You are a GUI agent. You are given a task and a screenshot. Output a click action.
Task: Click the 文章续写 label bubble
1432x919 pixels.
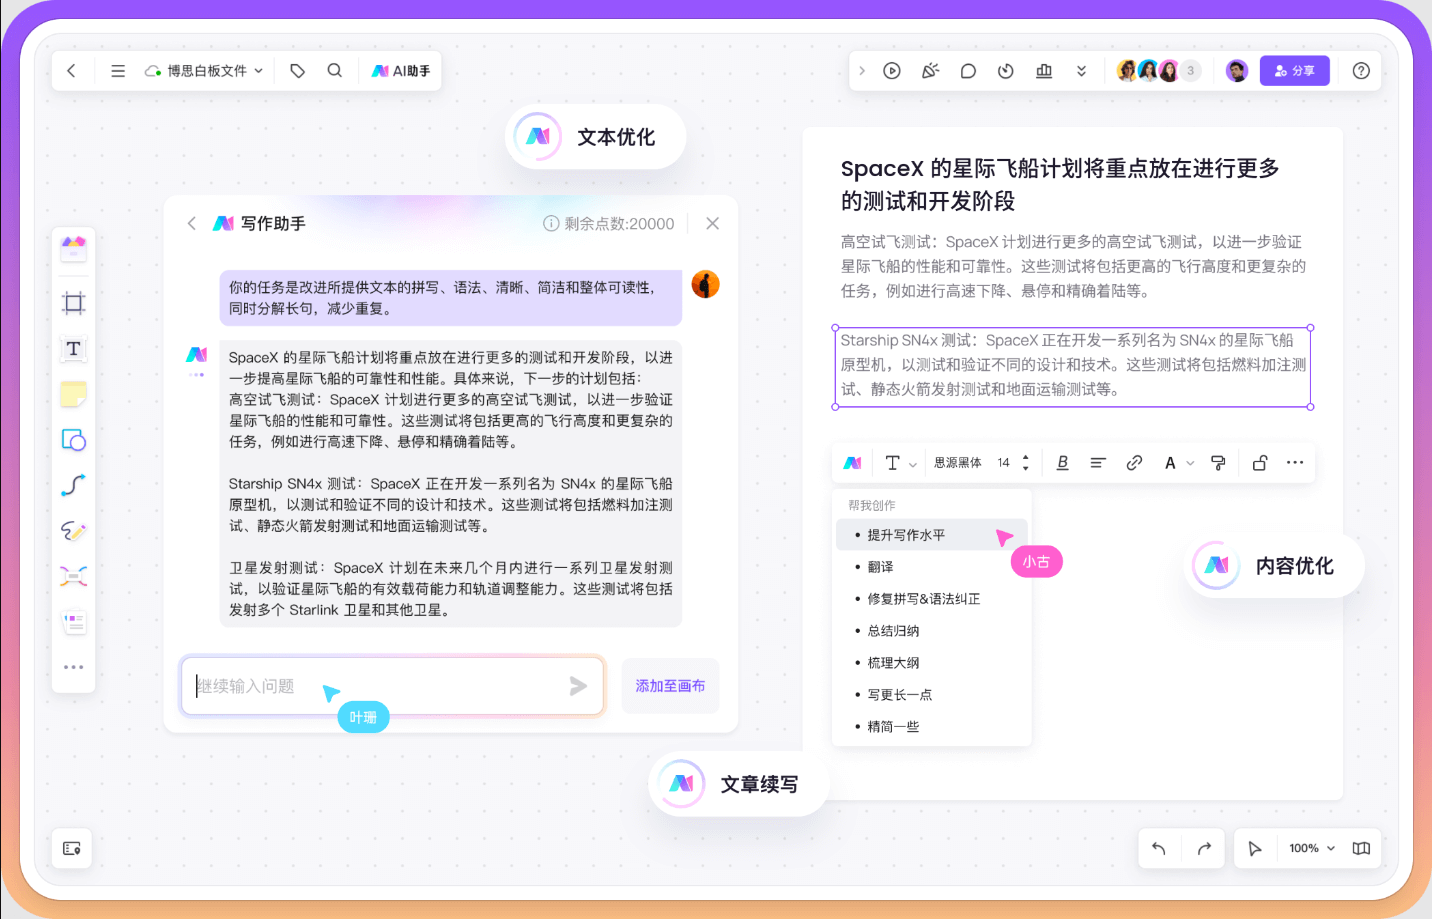coord(739,784)
